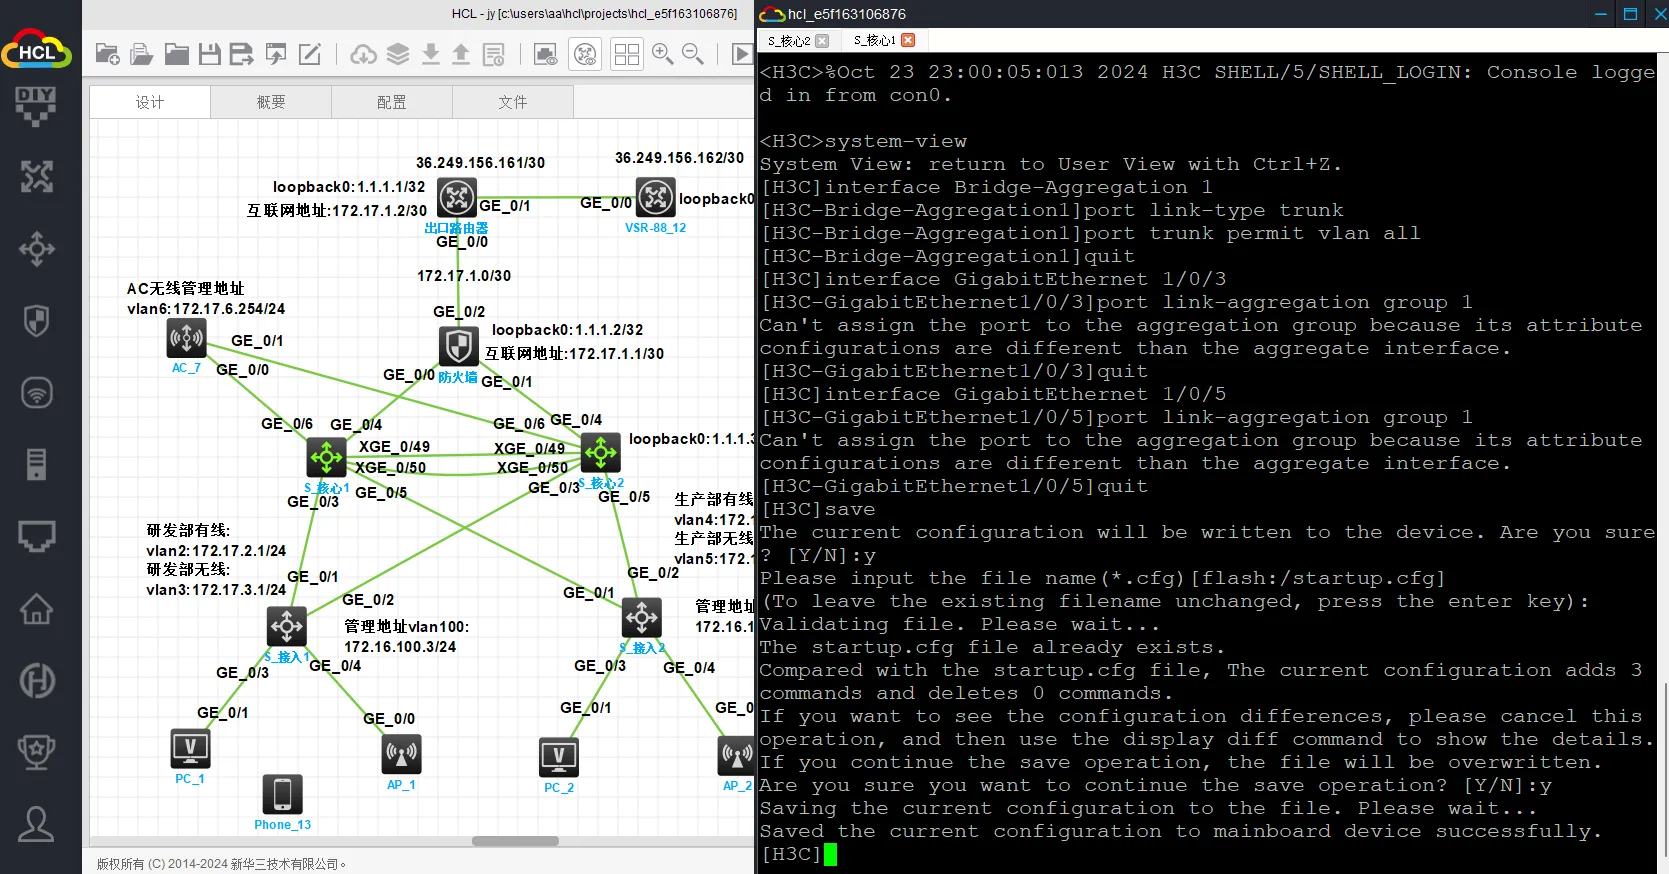Open the DIY device category
The height and width of the screenshot is (874, 1669).
tap(36, 106)
